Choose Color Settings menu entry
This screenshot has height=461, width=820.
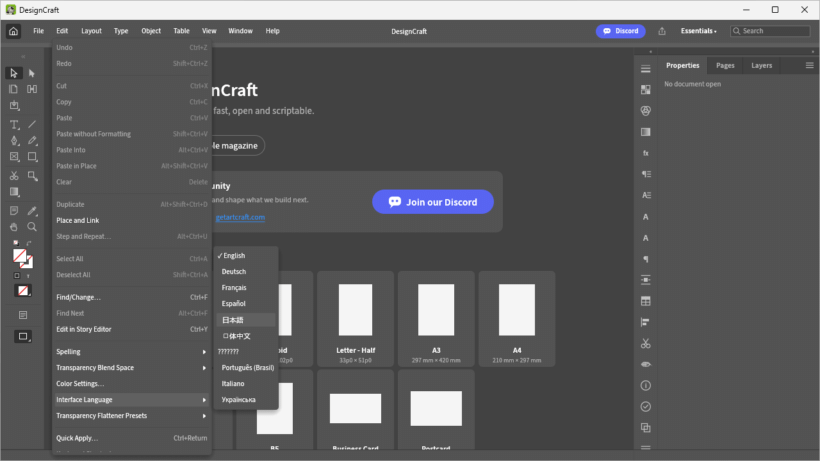pyautogui.click(x=131, y=384)
